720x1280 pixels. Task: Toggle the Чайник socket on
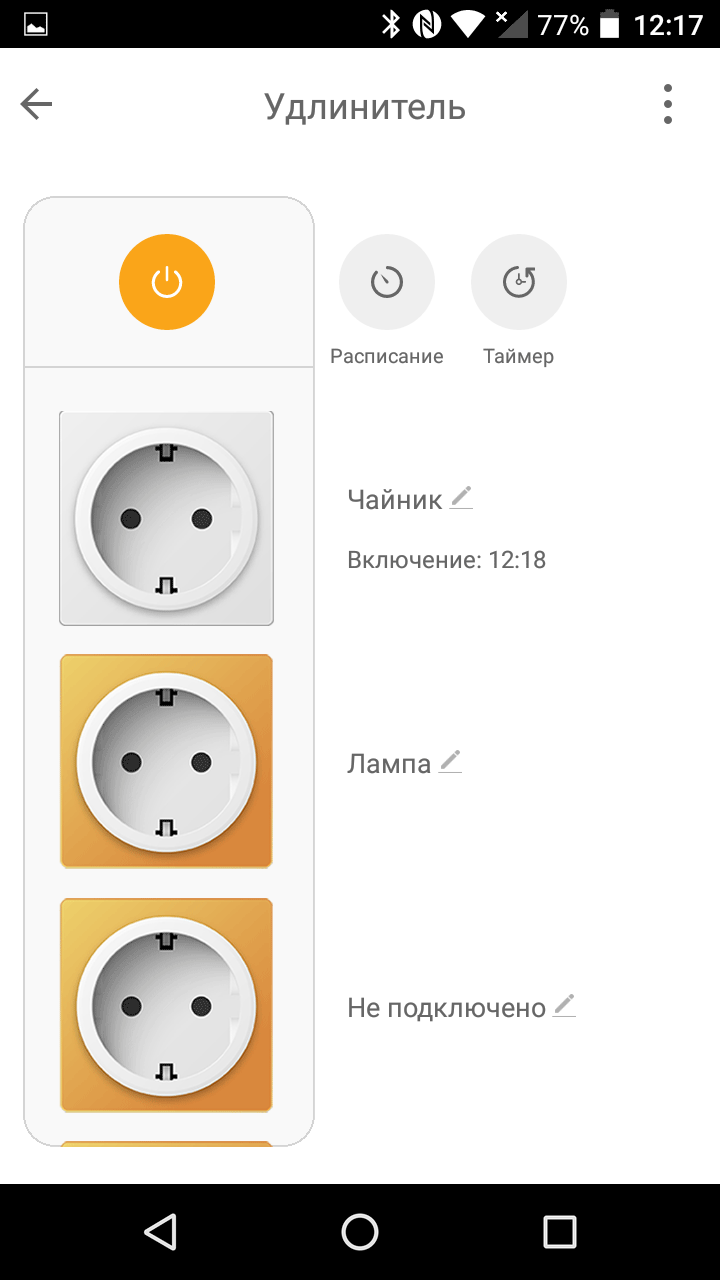click(166, 518)
